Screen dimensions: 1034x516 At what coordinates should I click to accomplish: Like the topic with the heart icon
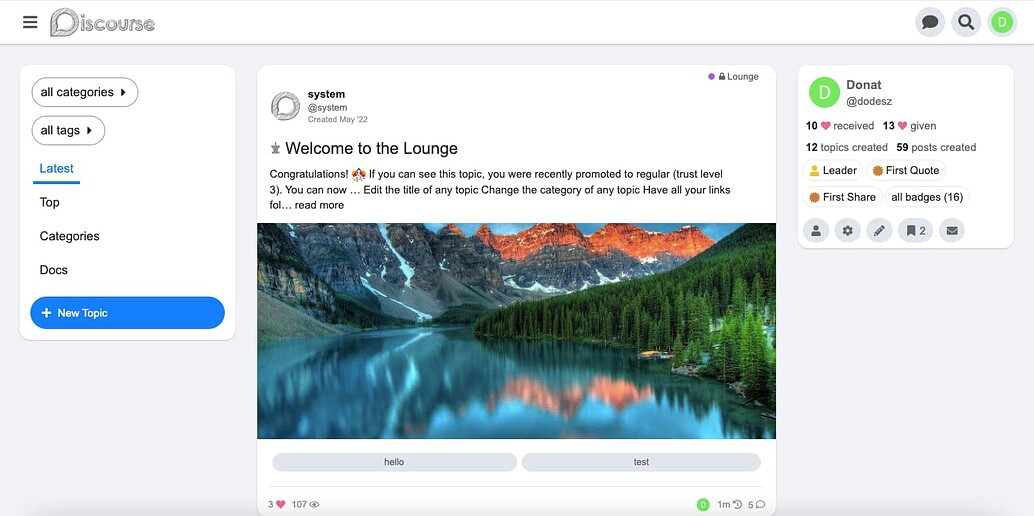point(280,504)
